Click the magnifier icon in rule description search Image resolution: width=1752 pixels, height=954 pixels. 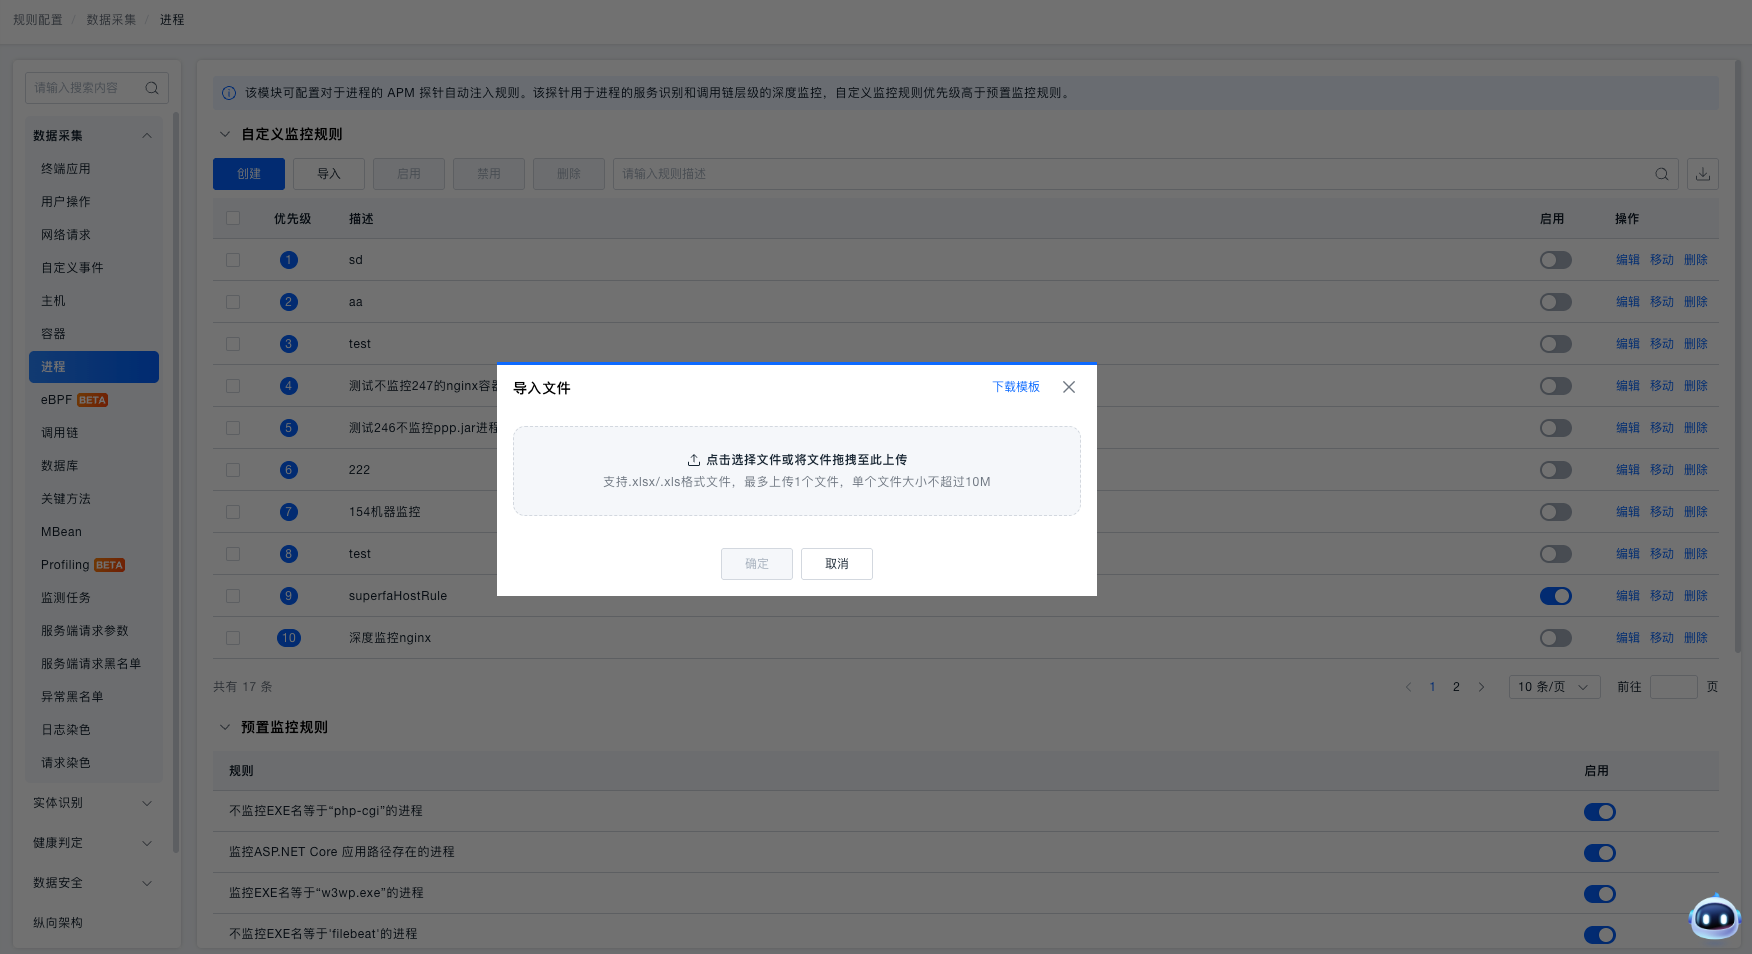(x=1662, y=174)
